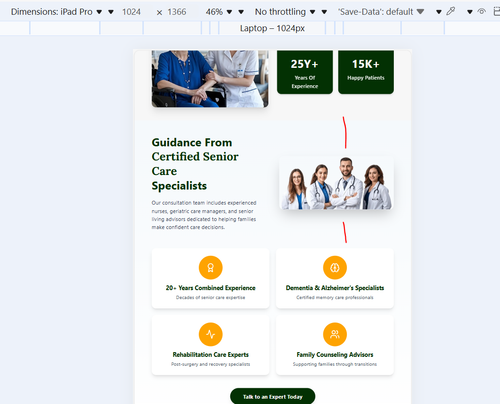Click Rehabilitation Care Experts title
The height and width of the screenshot is (404, 500).
coord(211,354)
